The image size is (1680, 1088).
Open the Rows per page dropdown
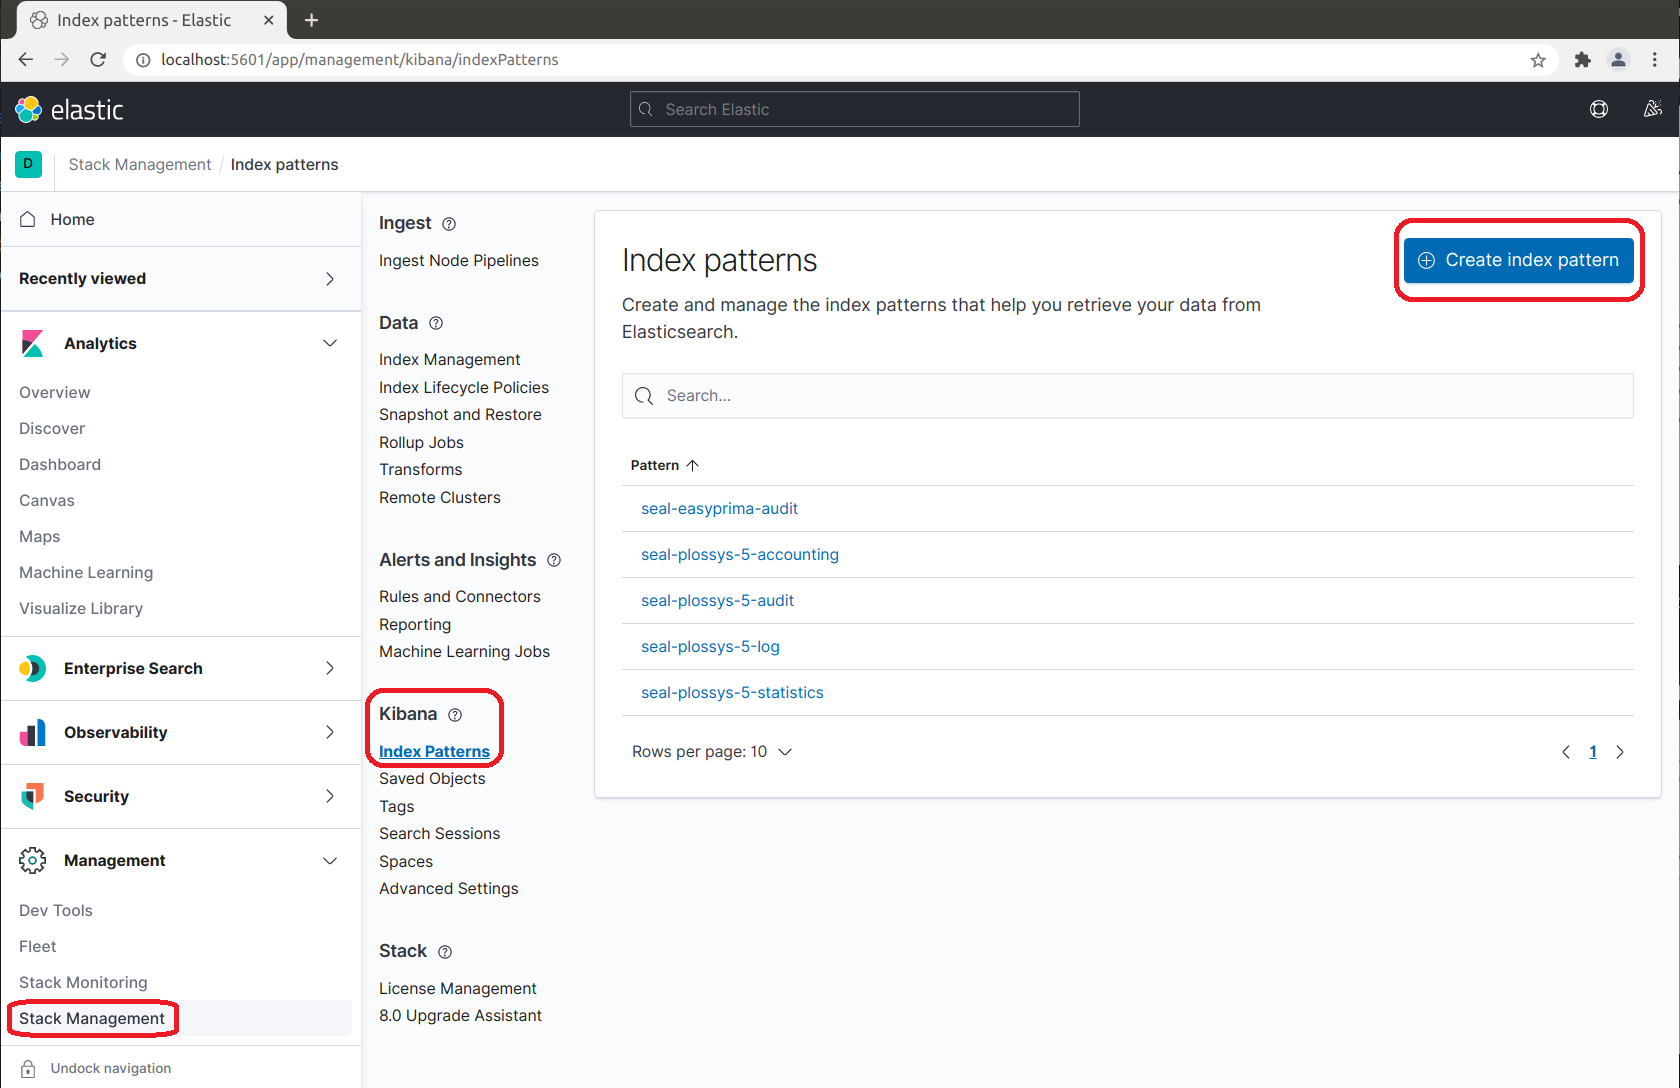click(x=712, y=751)
